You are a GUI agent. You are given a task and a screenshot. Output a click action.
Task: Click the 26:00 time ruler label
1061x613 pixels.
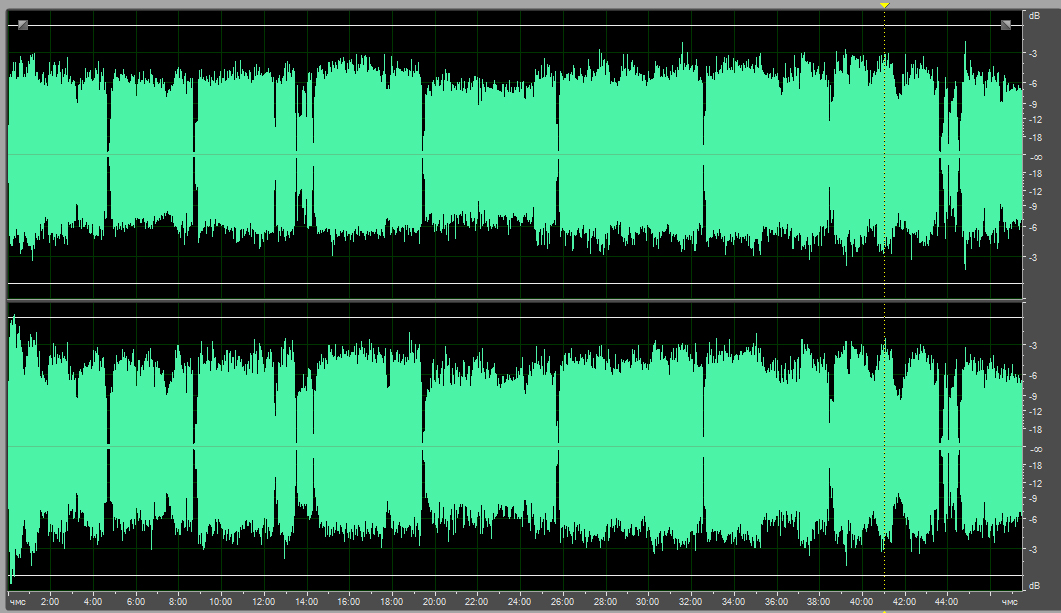point(563,602)
